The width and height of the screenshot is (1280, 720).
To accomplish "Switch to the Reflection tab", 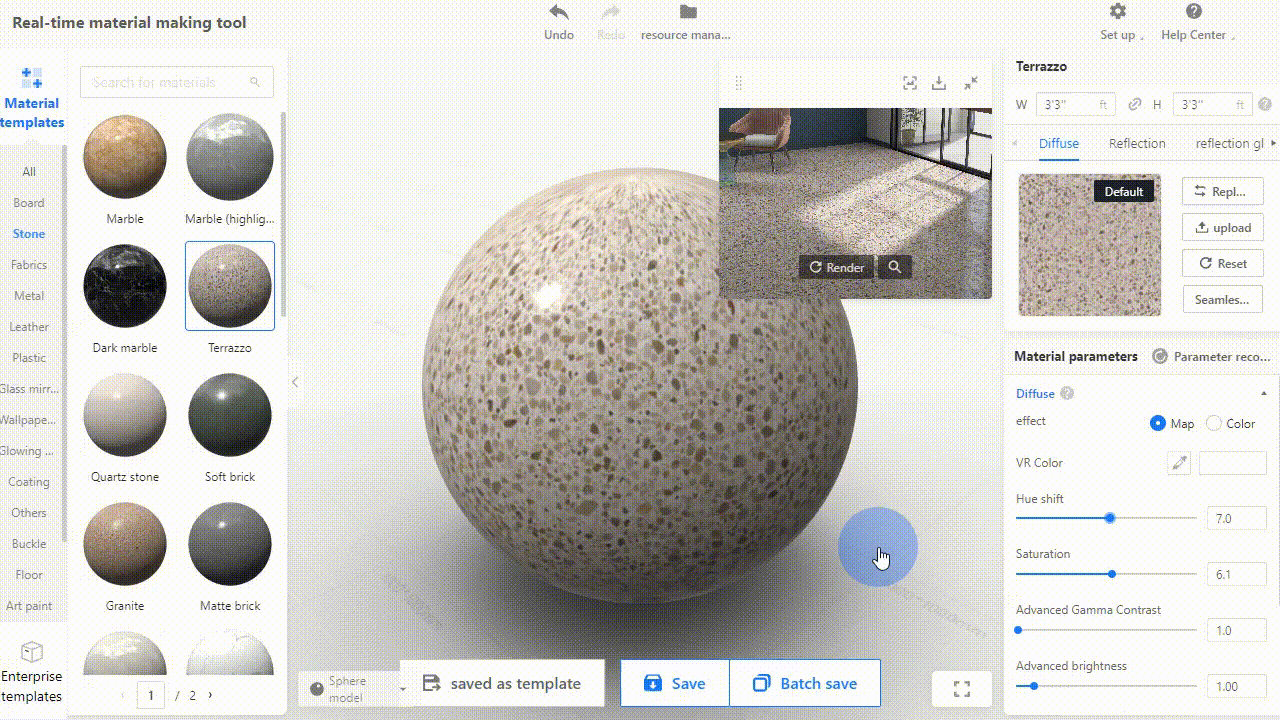I will coord(1137,143).
